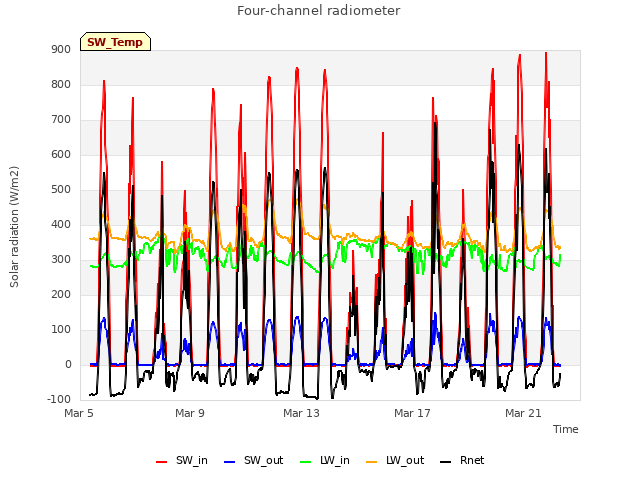Click the Mar 9 x-axis tick label
Viewport: 640px width, 480px height.
[190, 413]
